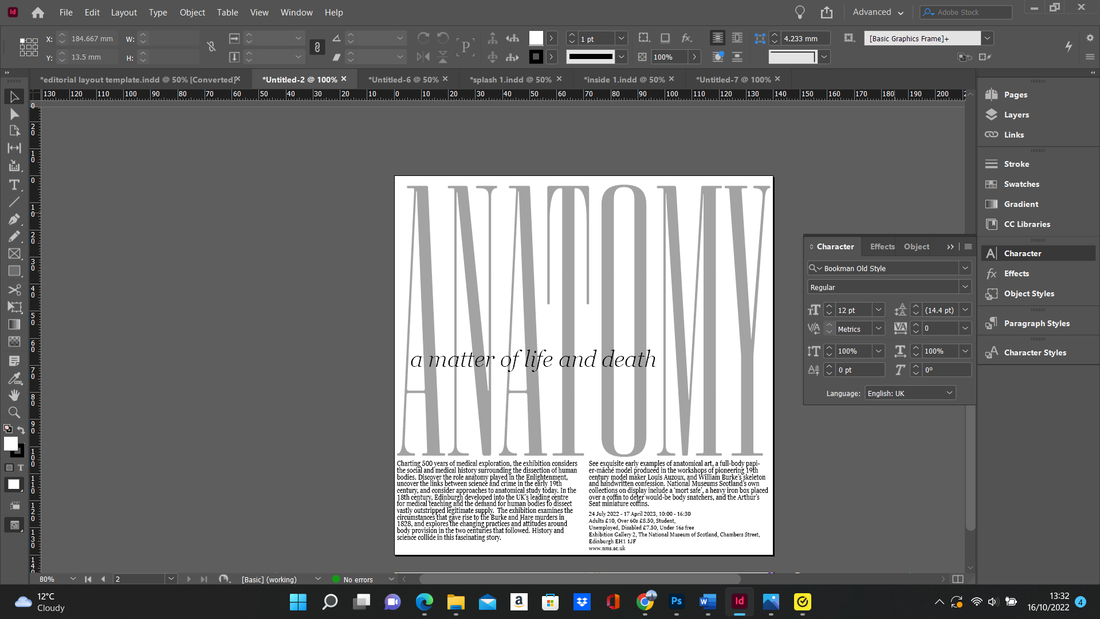Choose the Page tool

[x=14, y=131]
